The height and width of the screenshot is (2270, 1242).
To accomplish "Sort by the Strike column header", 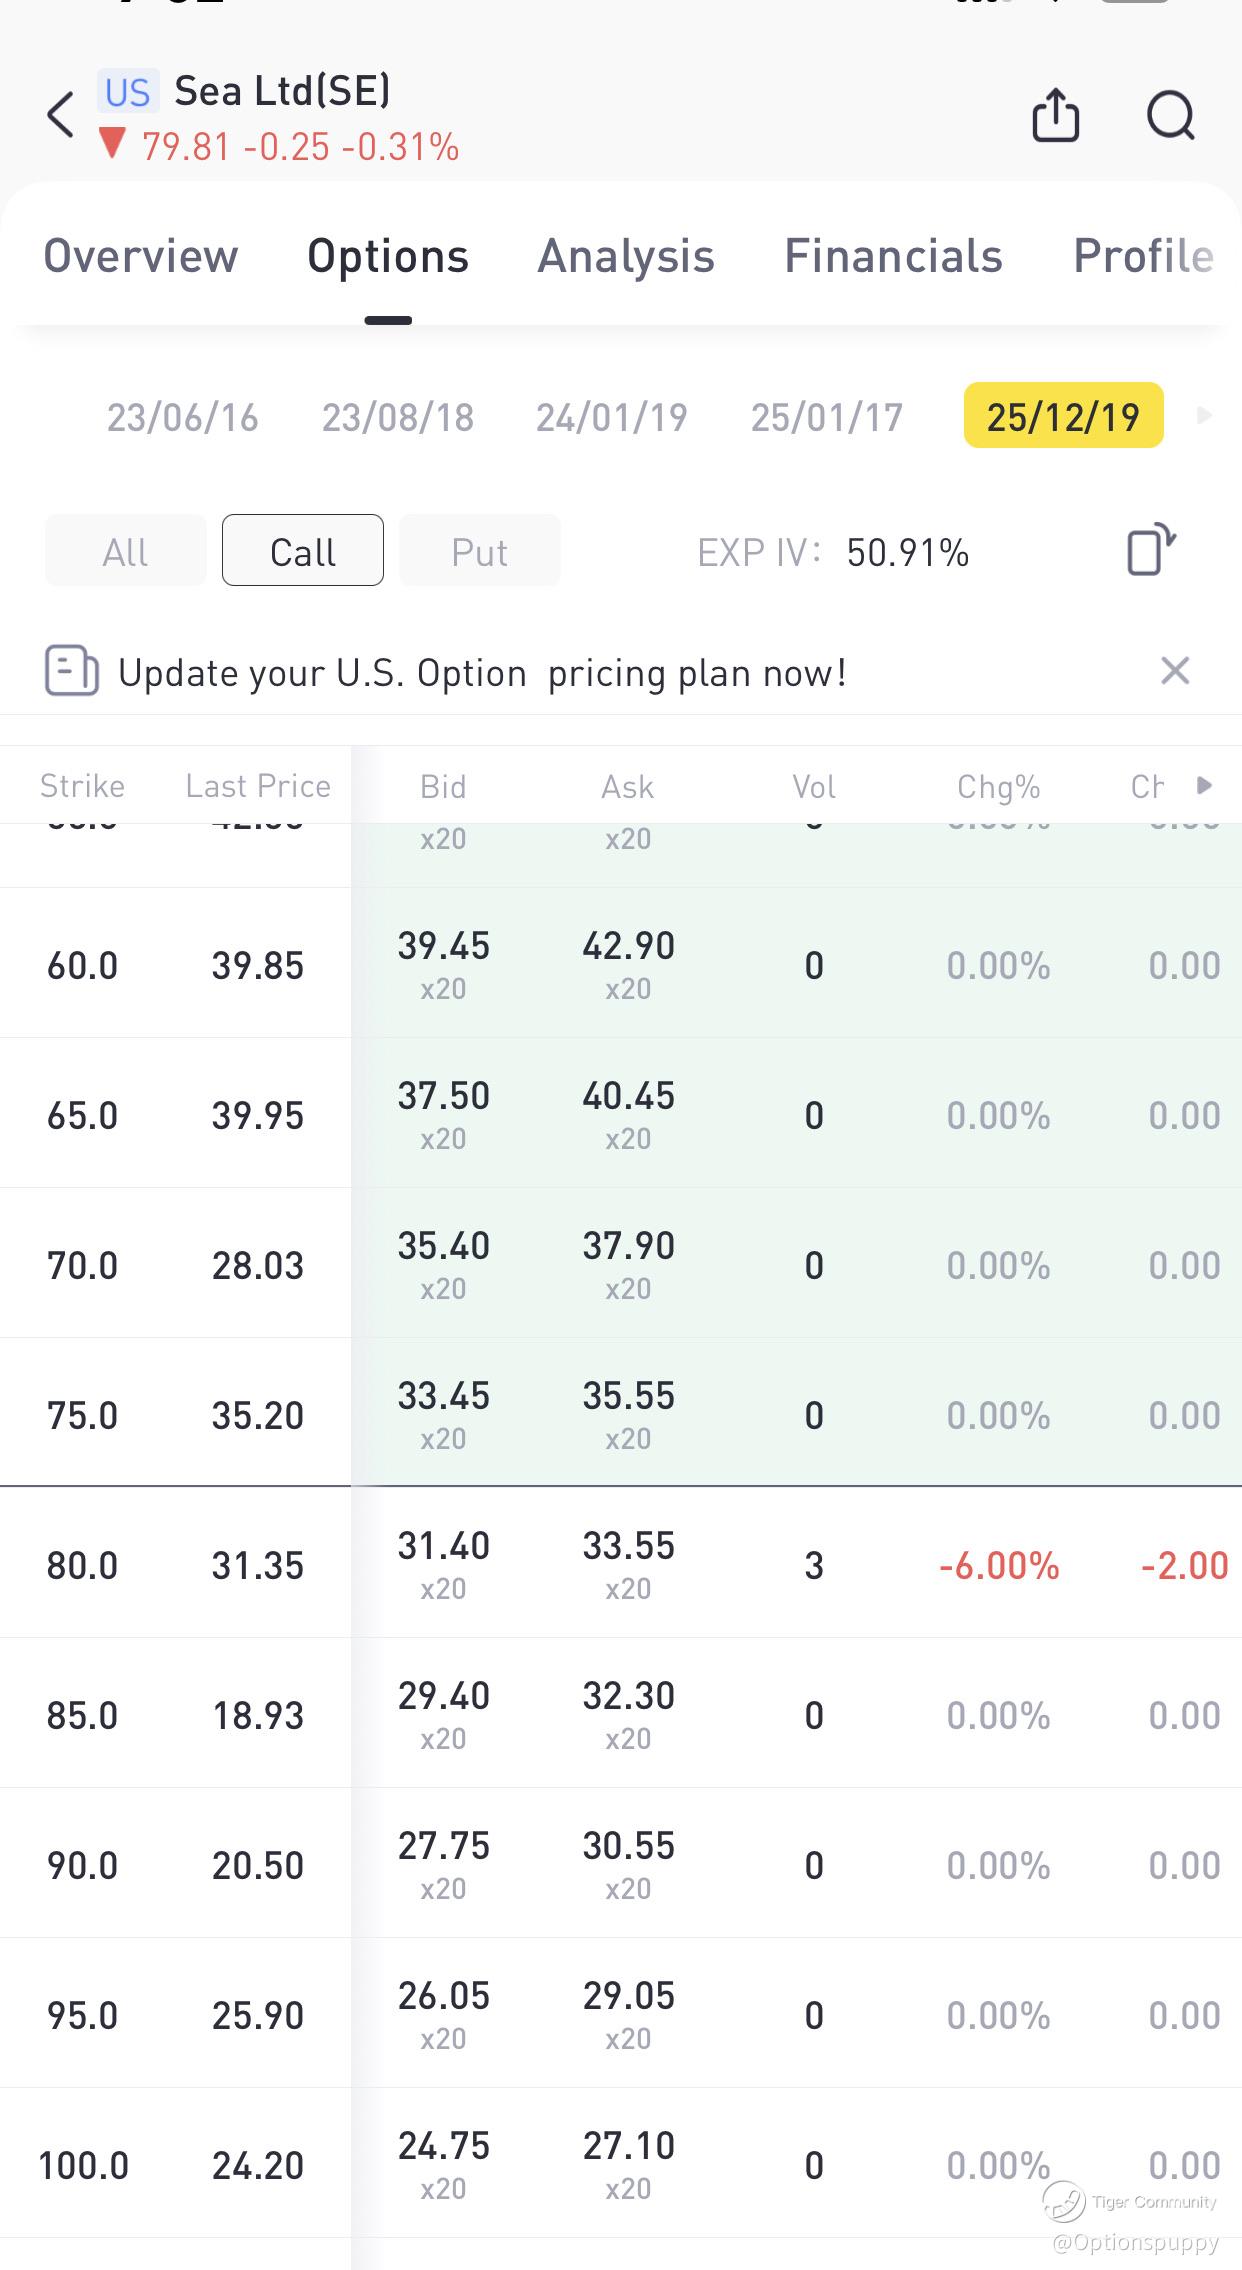I will coord(82,786).
